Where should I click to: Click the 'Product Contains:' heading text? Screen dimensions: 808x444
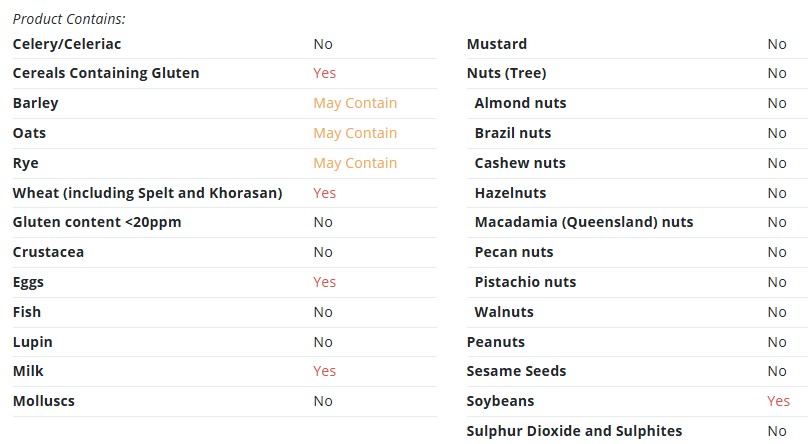click(69, 19)
